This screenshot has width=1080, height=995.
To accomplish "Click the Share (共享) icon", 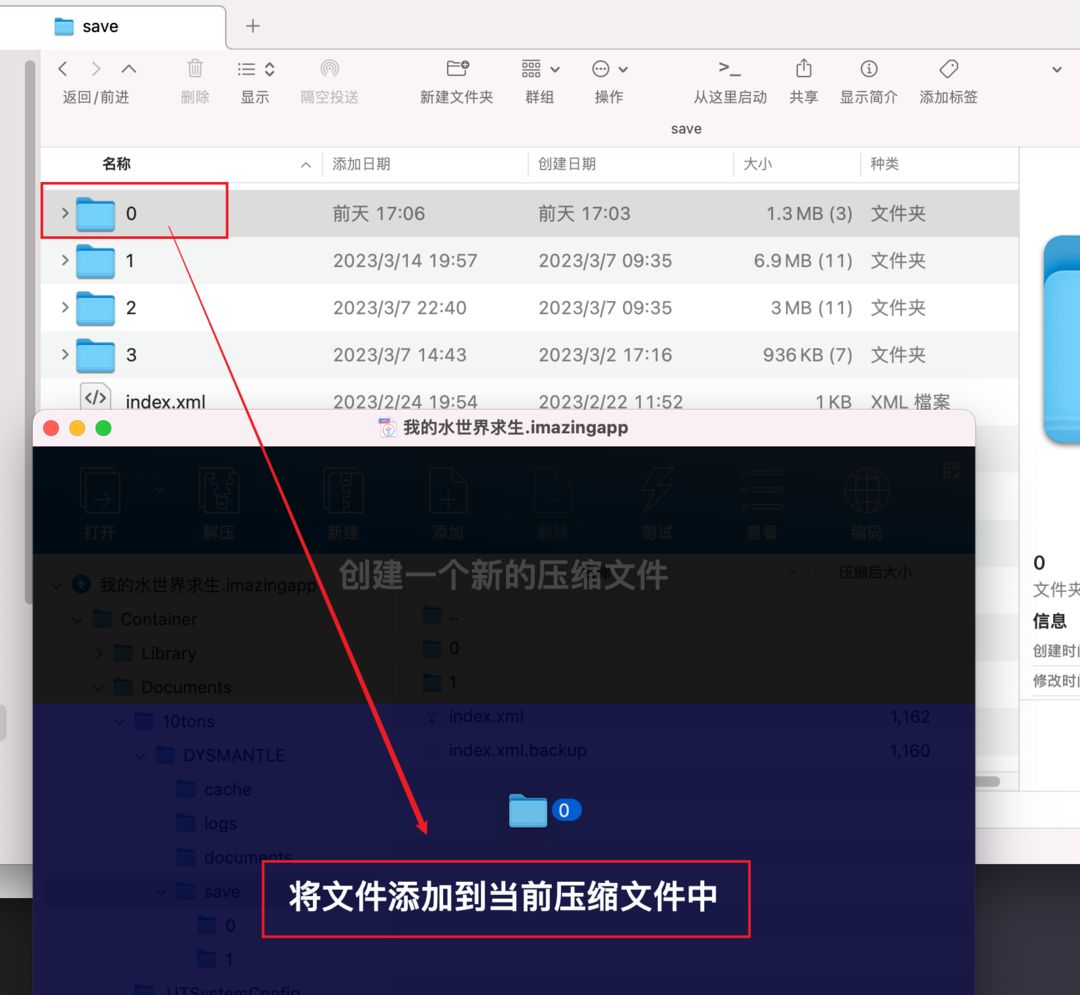I will (804, 68).
